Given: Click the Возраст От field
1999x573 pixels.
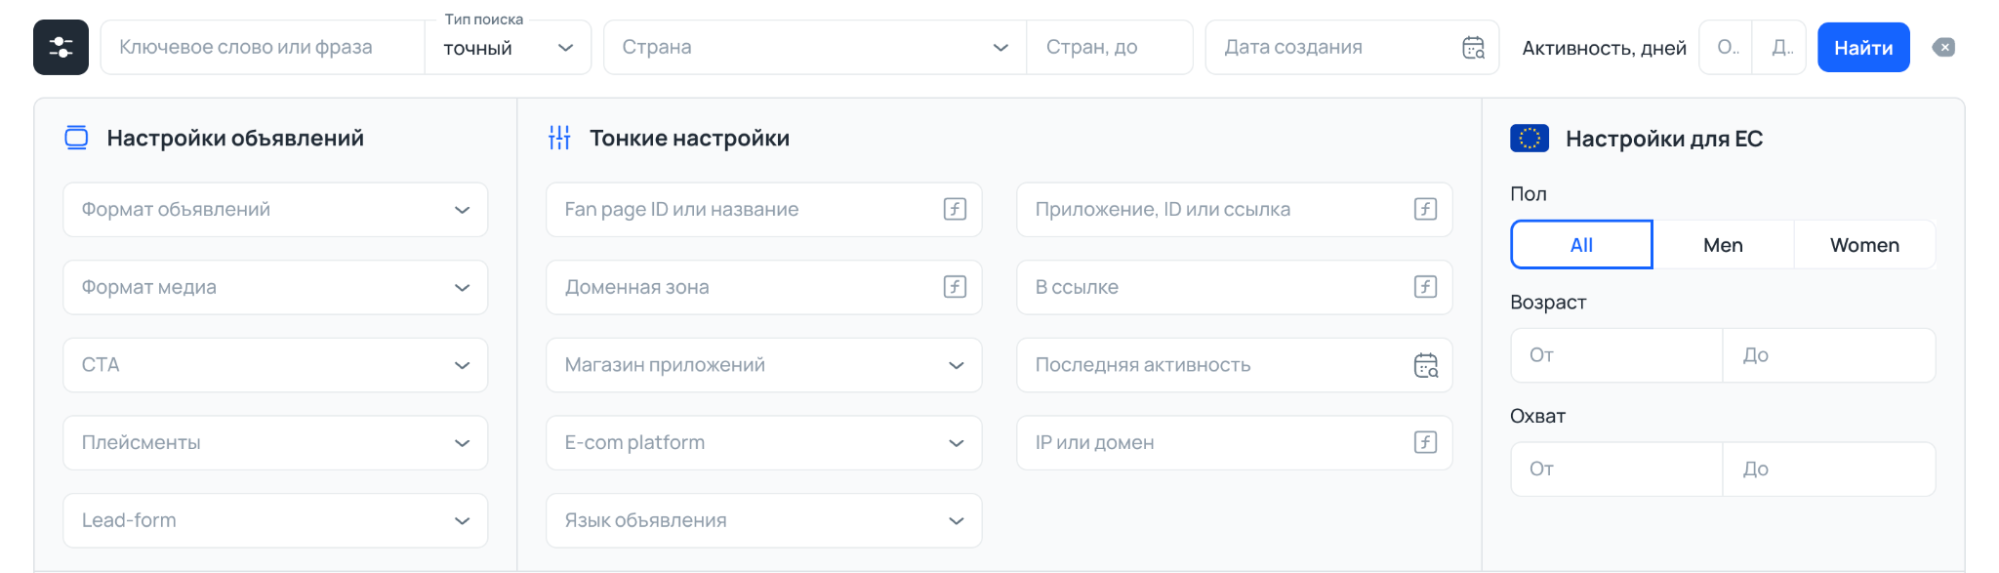Looking at the screenshot, I should (1617, 355).
